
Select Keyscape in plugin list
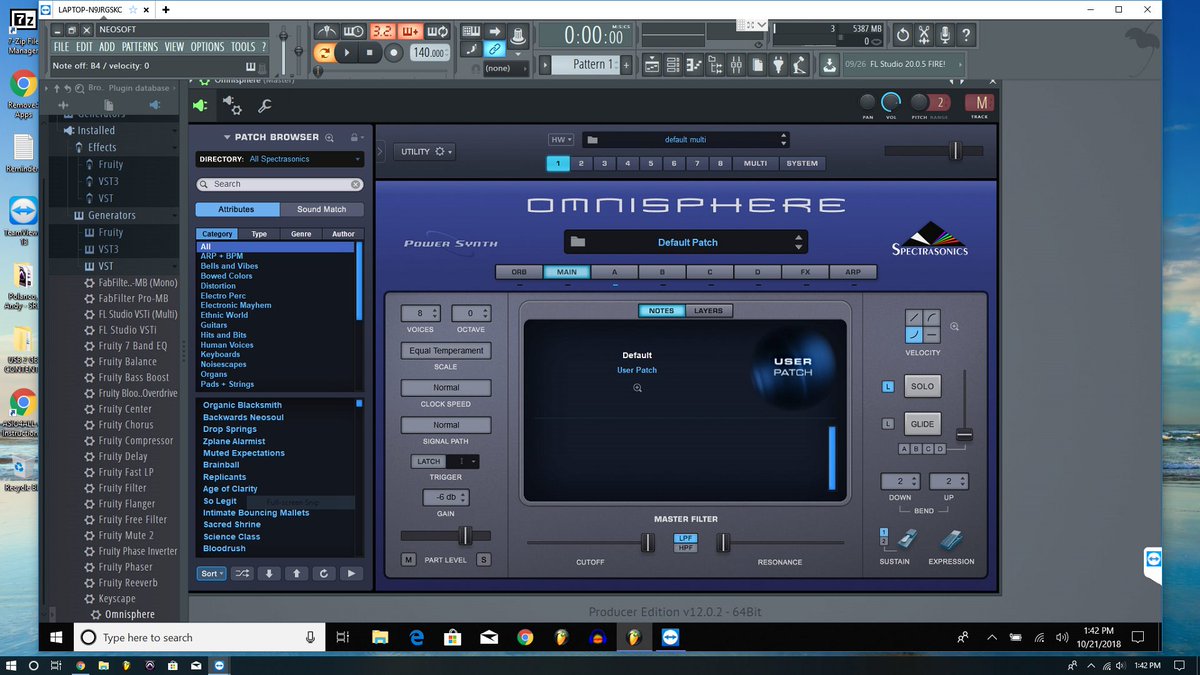(x=117, y=599)
